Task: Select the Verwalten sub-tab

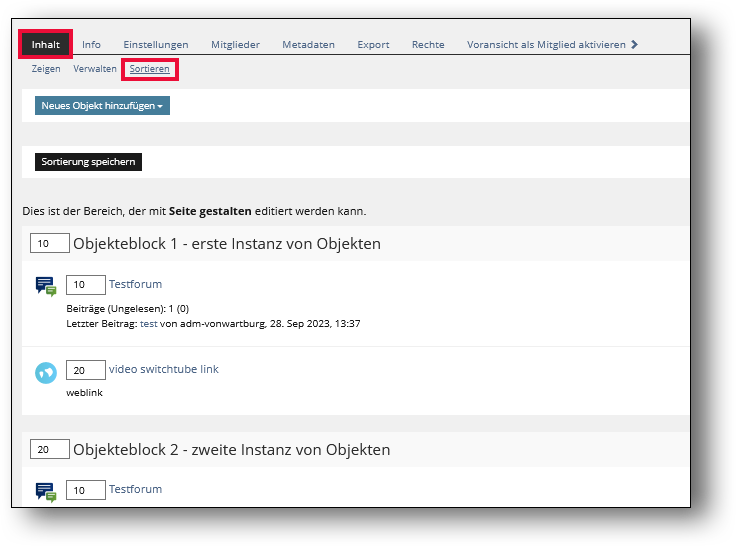Action: tap(95, 69)
